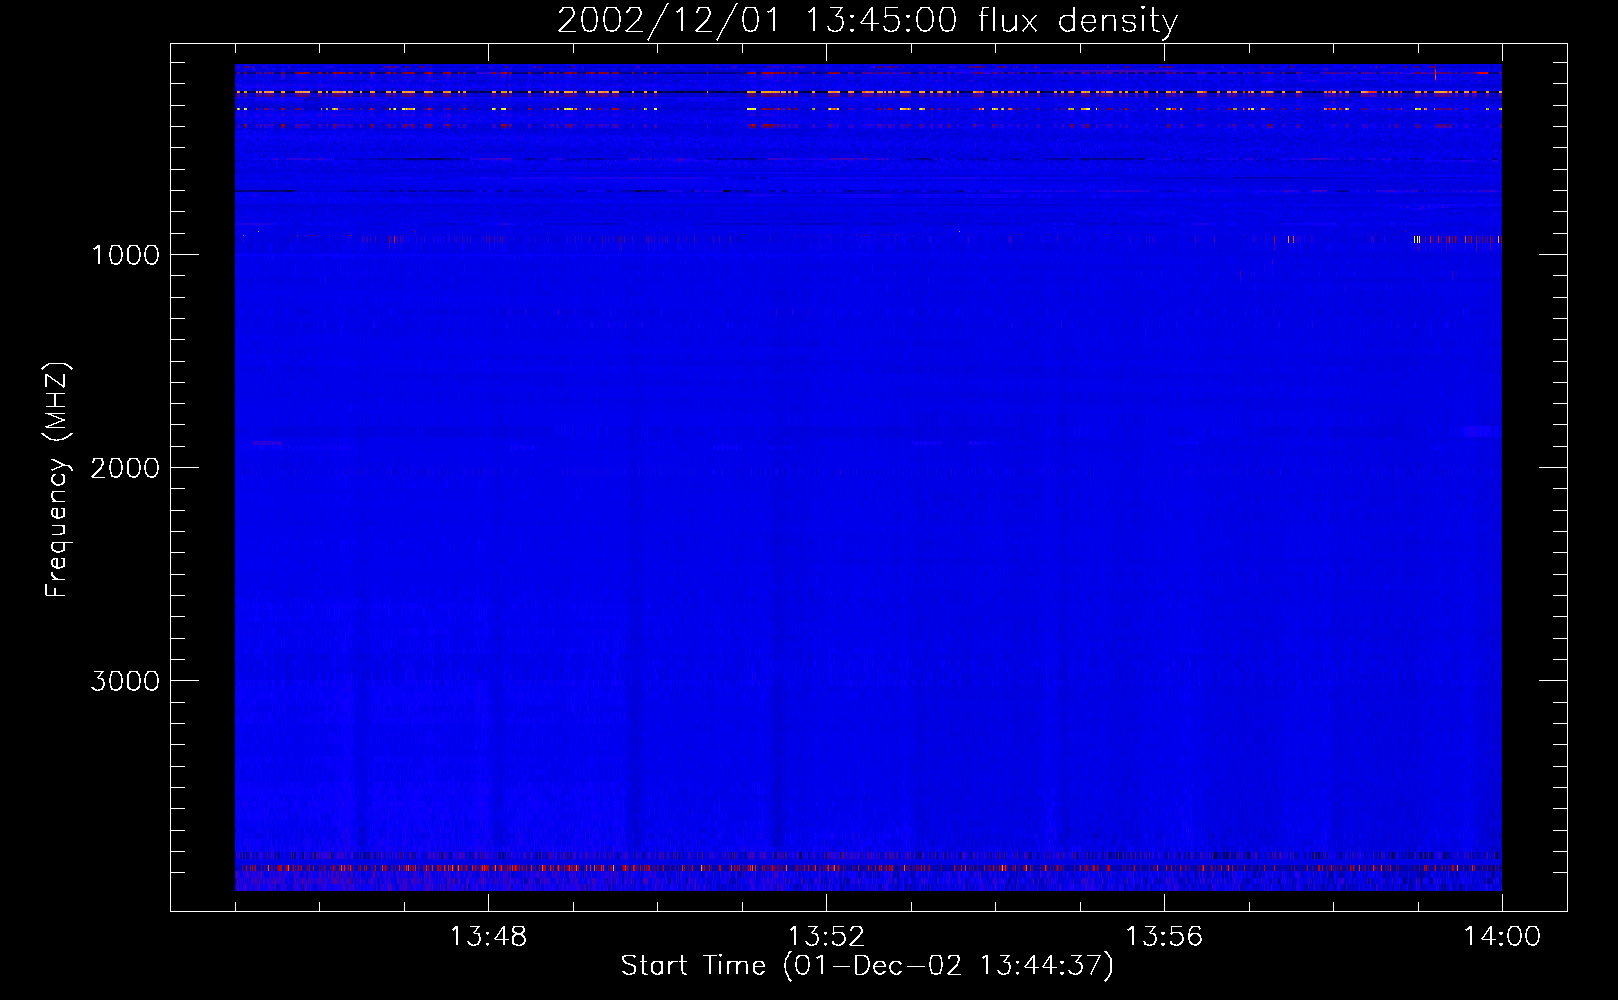Click the 14:00 time tick label

[1502, 937]
